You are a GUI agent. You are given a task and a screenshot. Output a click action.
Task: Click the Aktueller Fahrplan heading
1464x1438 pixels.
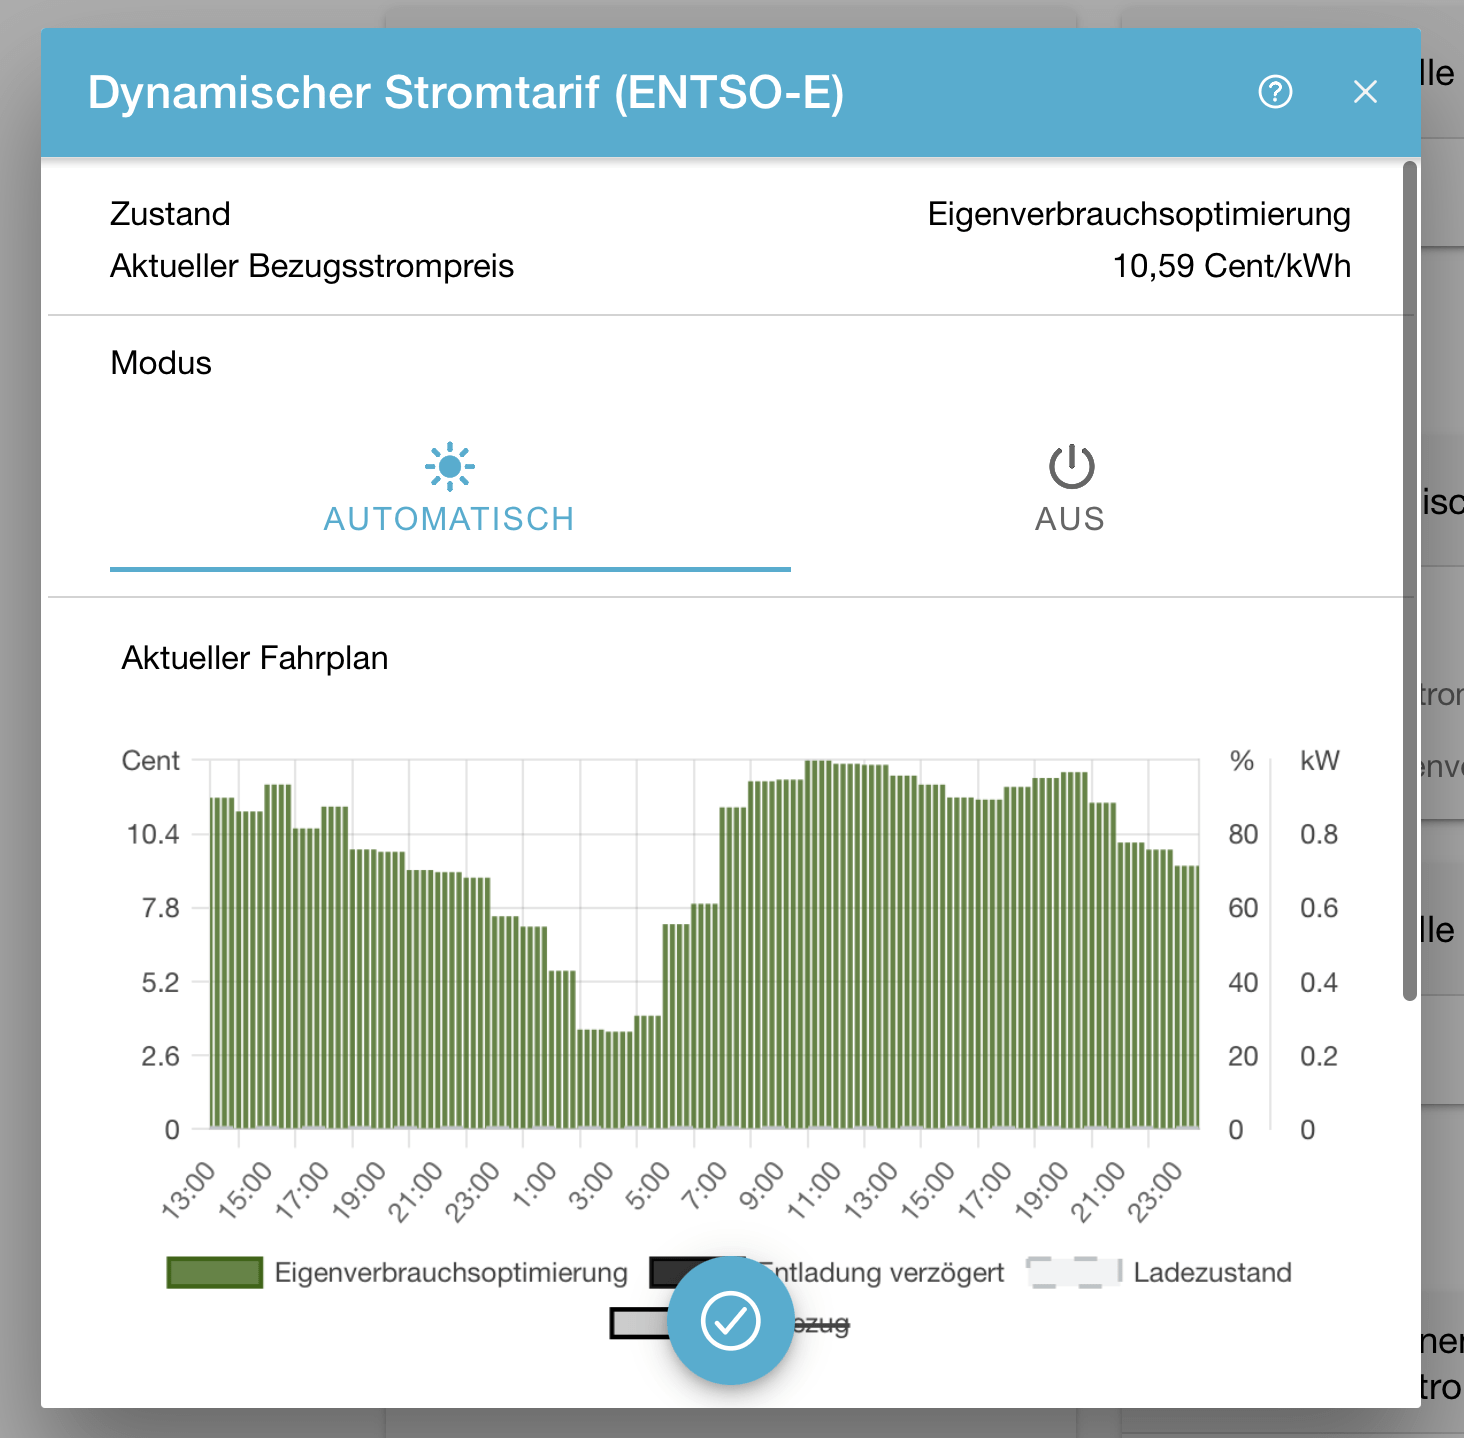pos(255,658)
